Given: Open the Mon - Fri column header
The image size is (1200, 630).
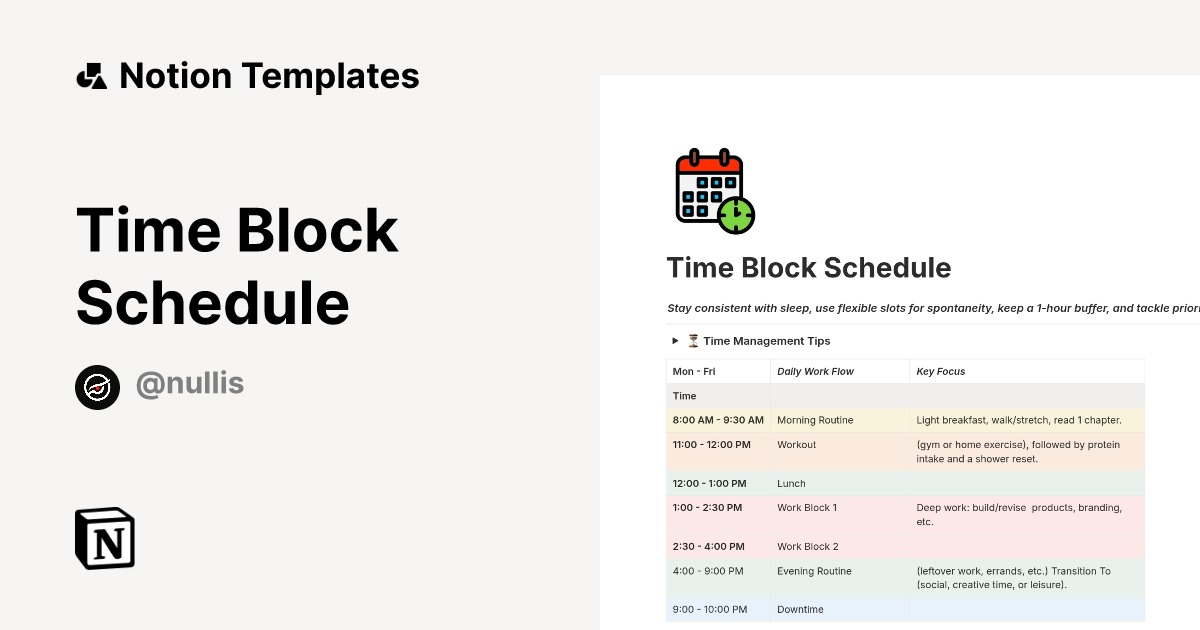Looking at the screenshot, I should pyautogui.click(x=694, y=371).
